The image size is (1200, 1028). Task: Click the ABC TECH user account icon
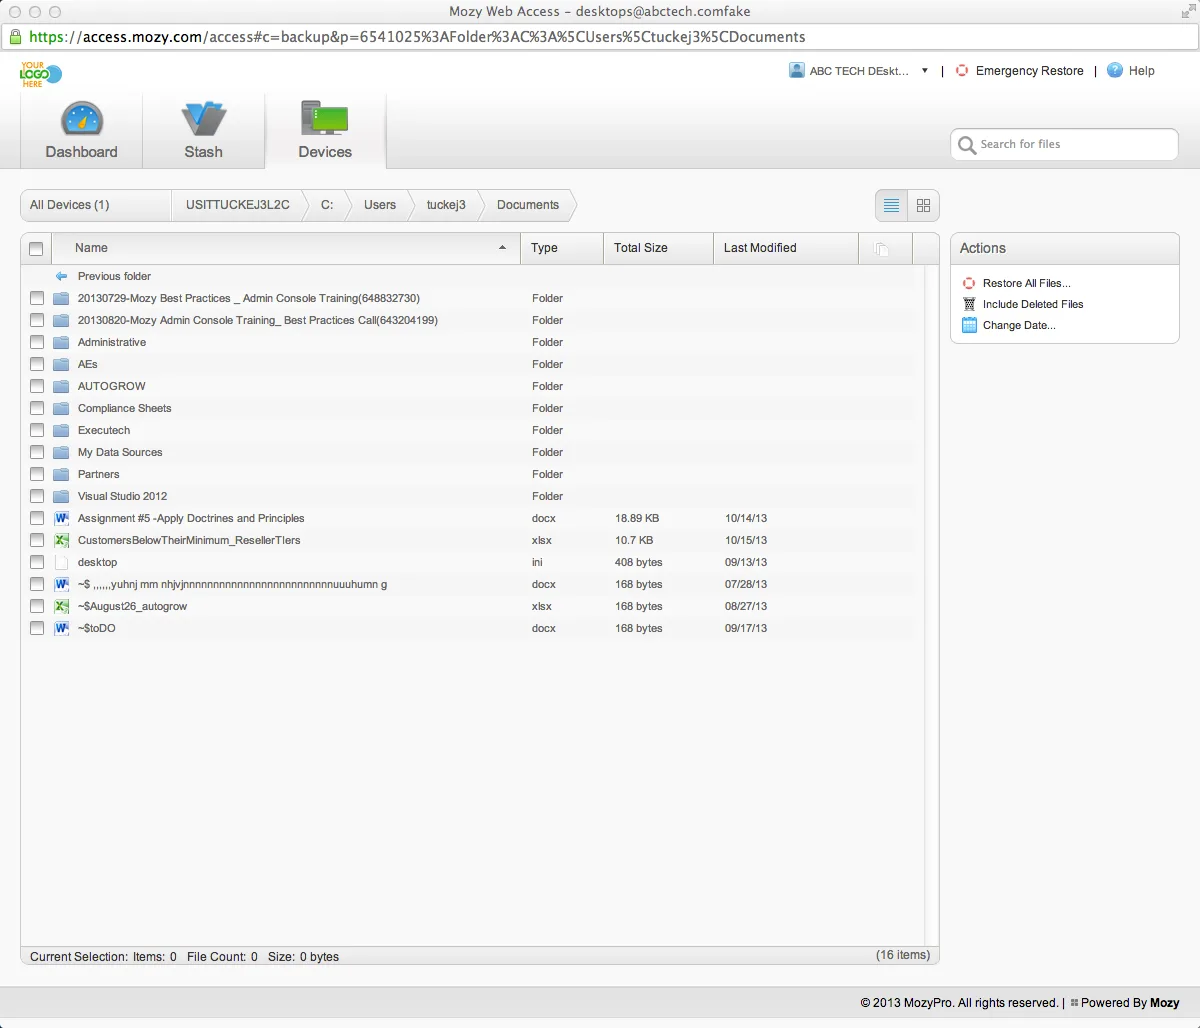coord(797,71)
